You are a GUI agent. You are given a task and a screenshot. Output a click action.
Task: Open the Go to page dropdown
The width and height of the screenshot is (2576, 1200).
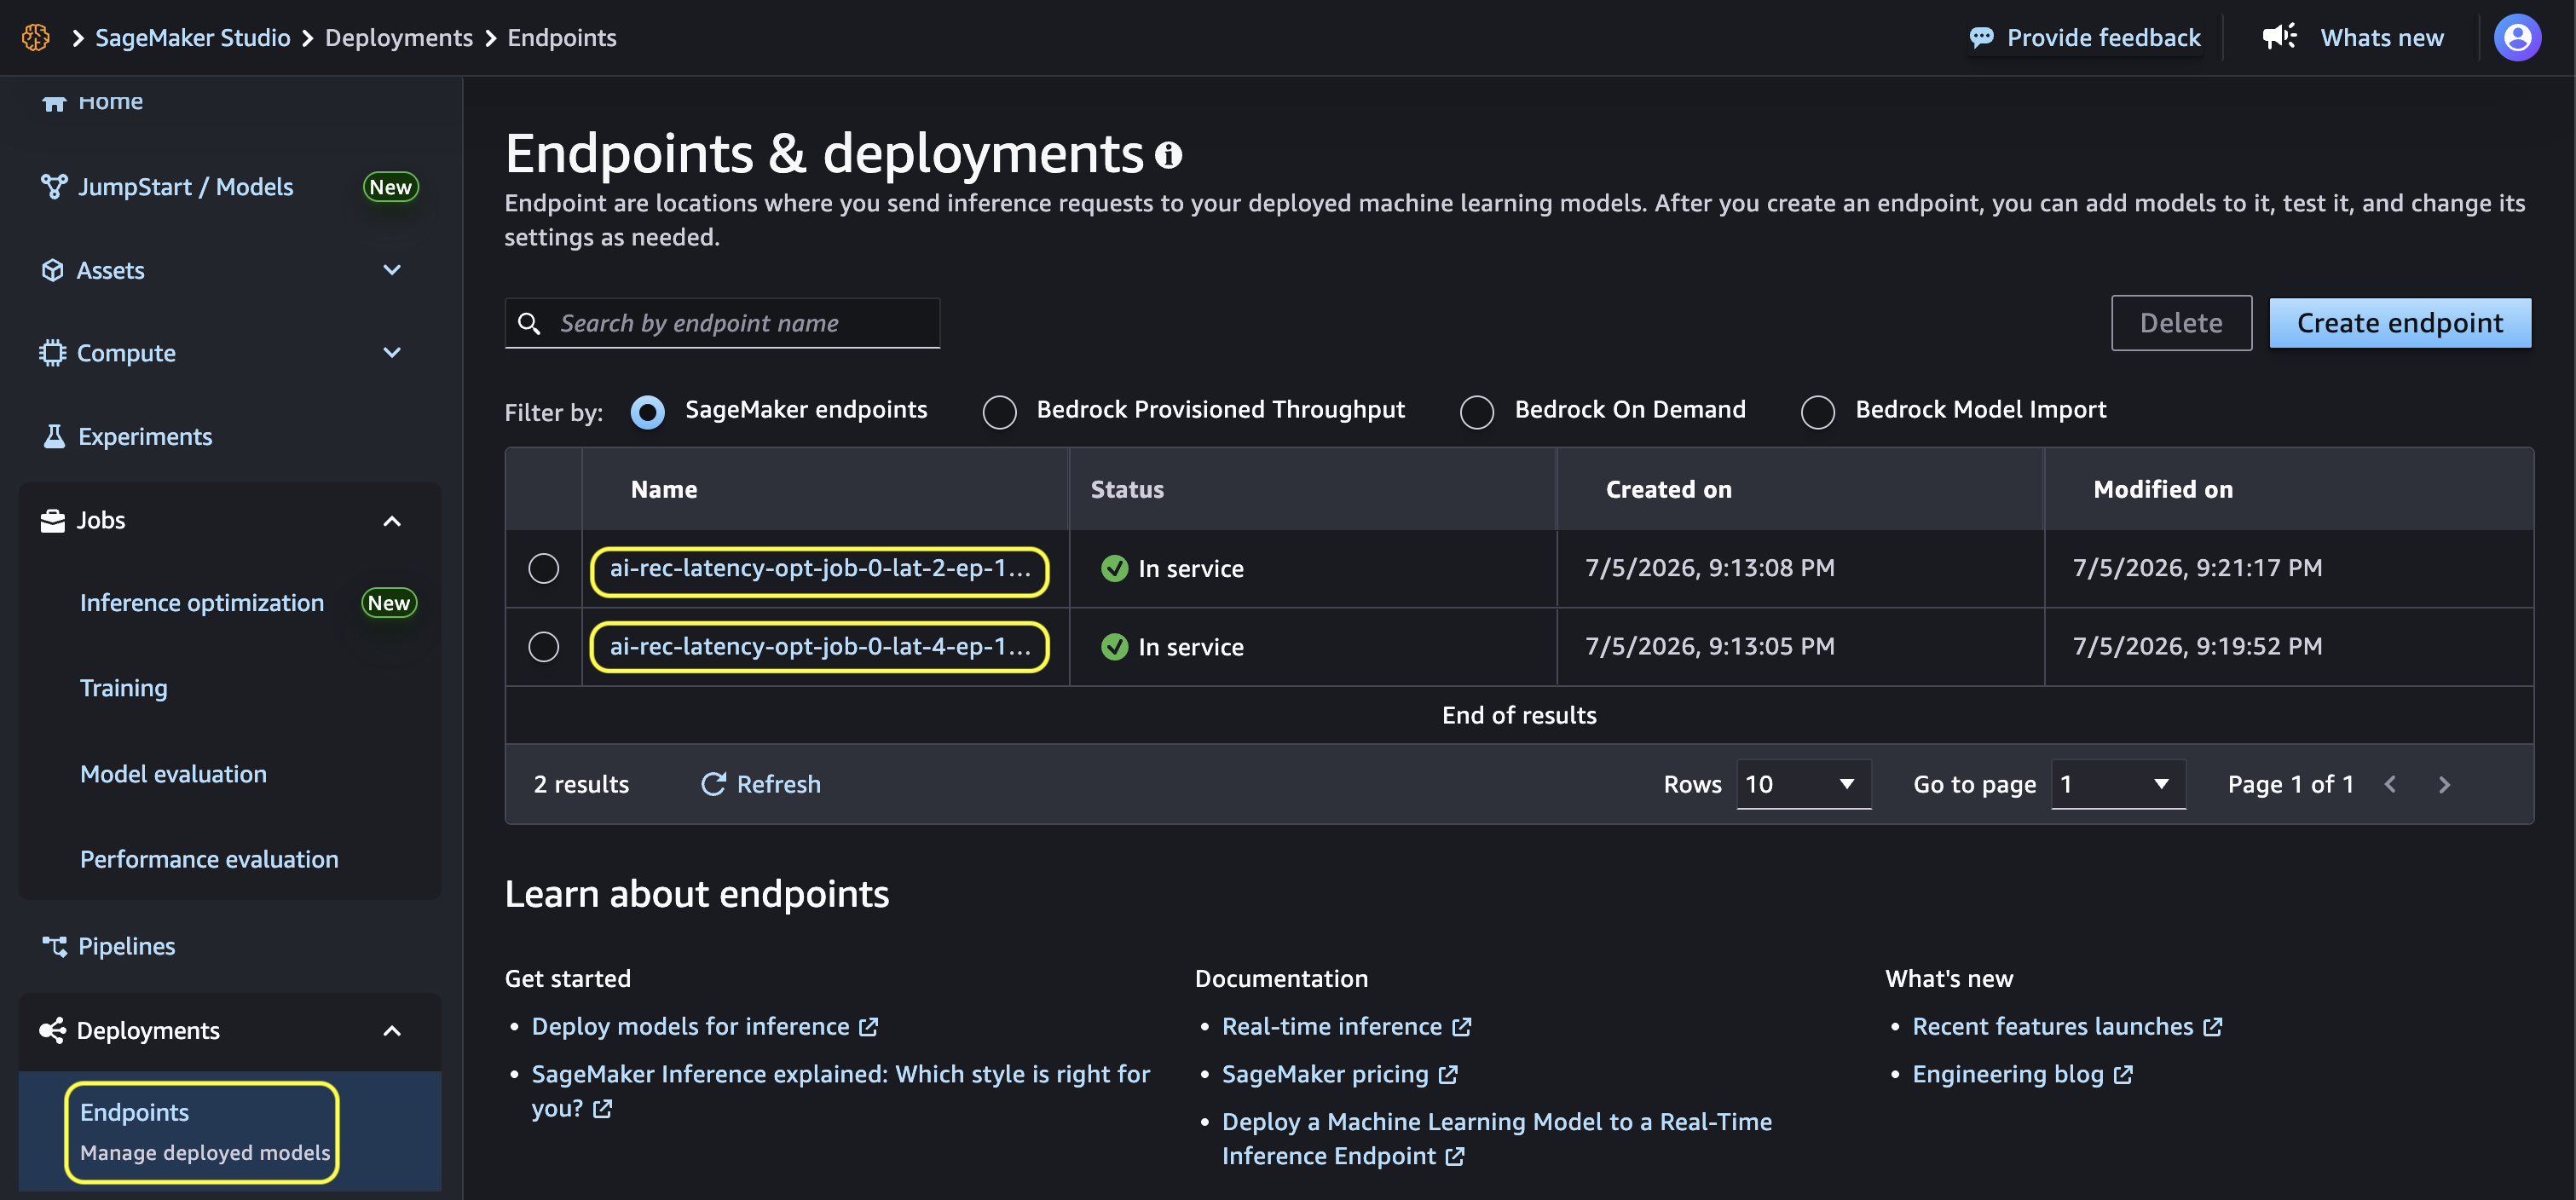(x=2118, y=784)
